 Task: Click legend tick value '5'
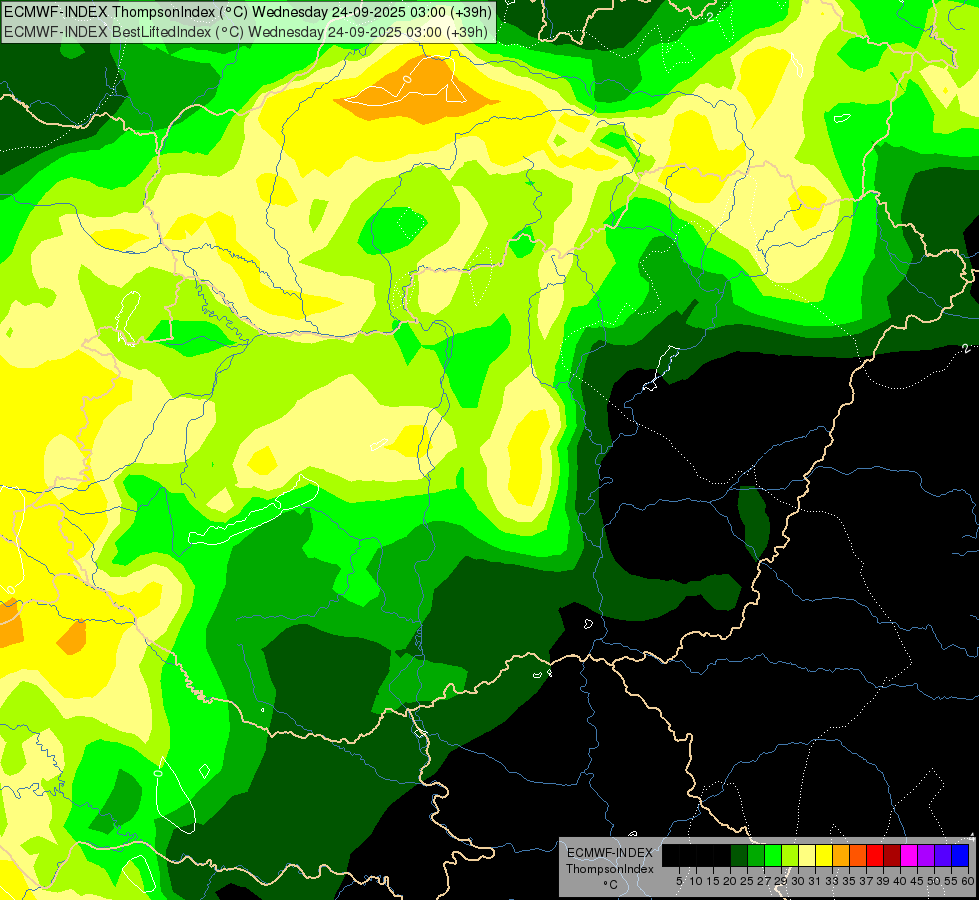679,881
